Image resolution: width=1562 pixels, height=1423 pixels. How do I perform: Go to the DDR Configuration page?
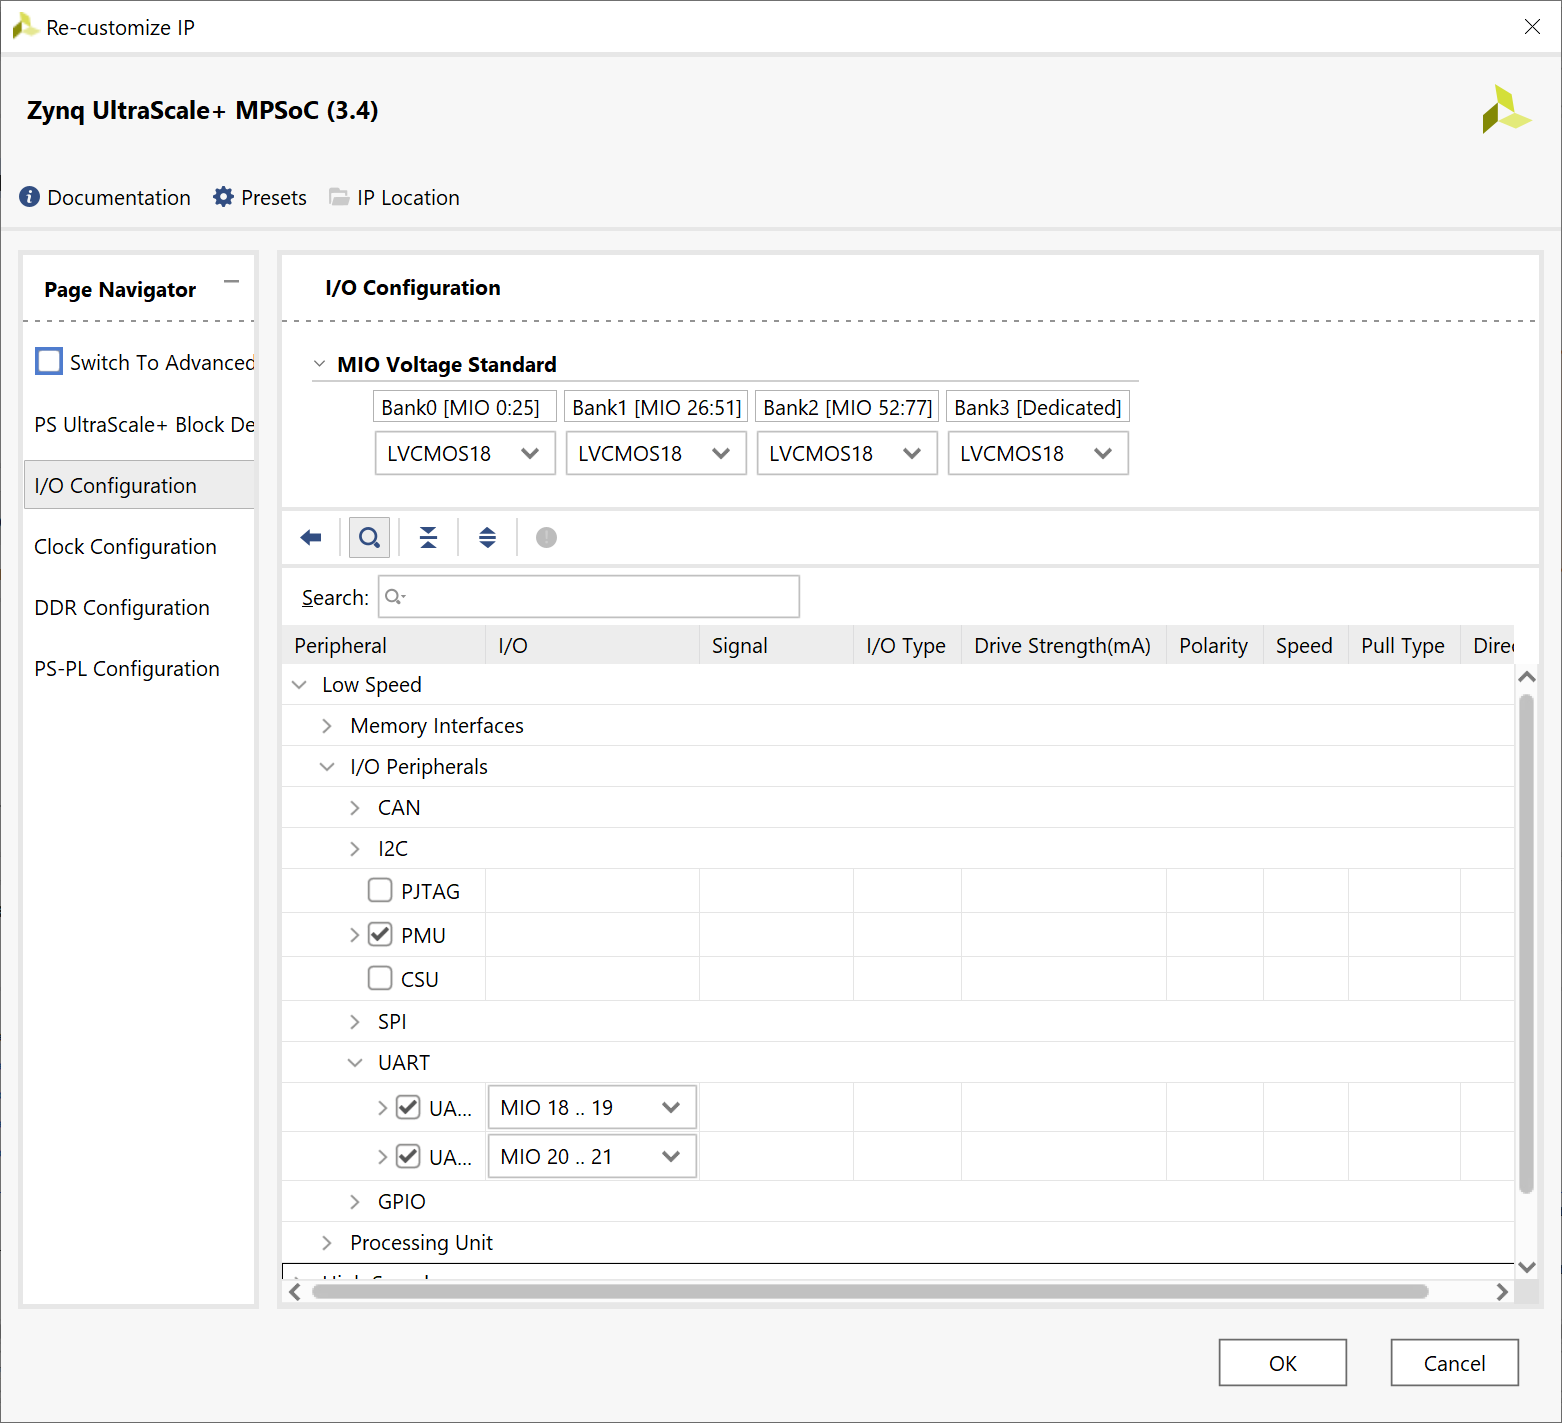122,607
